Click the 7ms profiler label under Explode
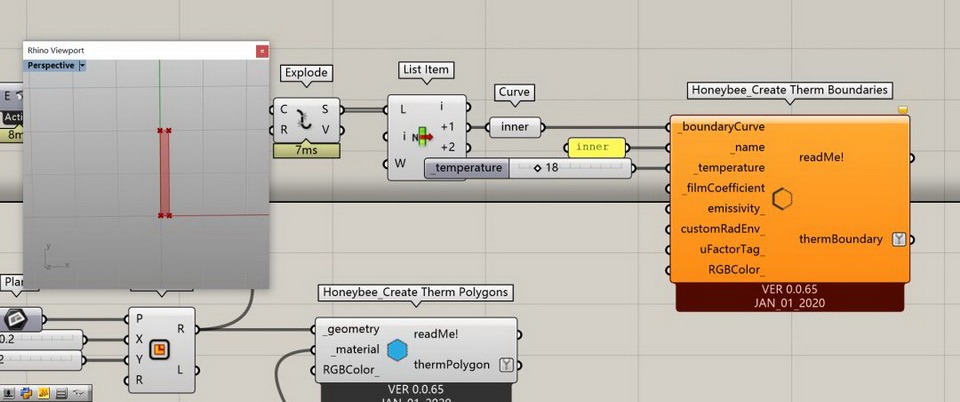The height and width of the screenshot is (402, 960). click(x=306, y=151)
